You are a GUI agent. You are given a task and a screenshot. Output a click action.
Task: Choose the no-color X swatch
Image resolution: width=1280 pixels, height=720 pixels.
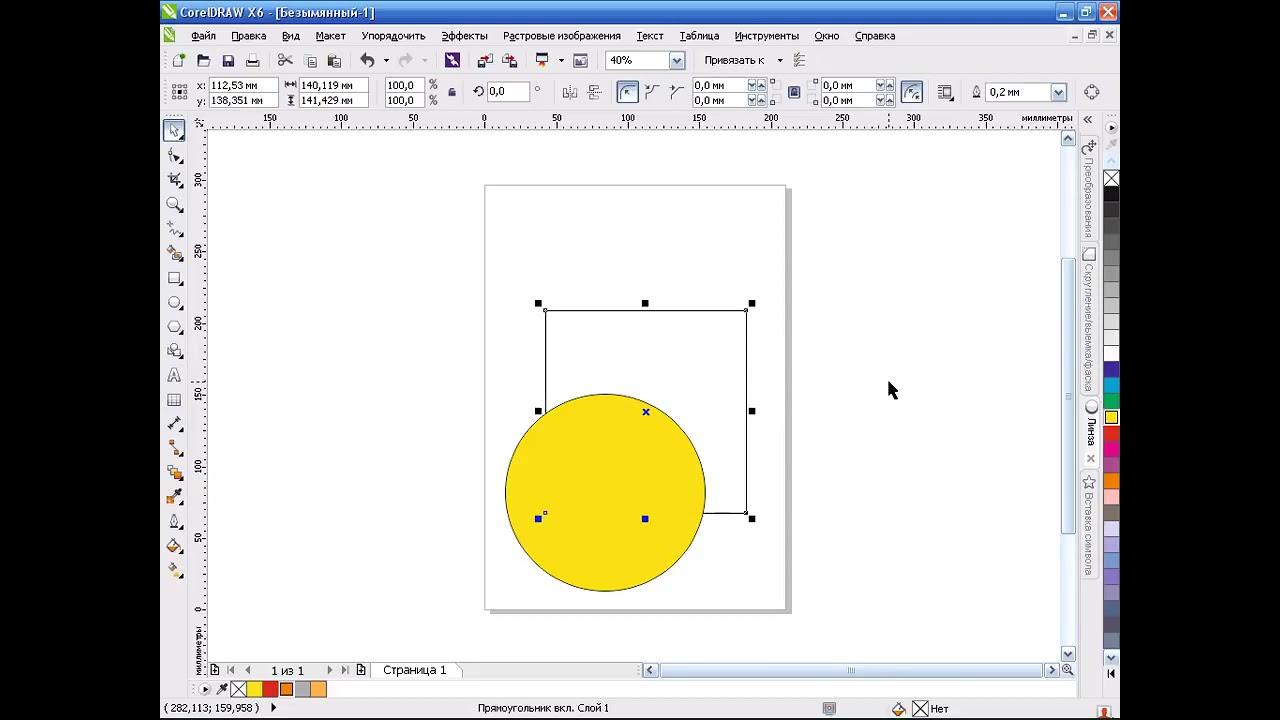tap(1111, 179)
